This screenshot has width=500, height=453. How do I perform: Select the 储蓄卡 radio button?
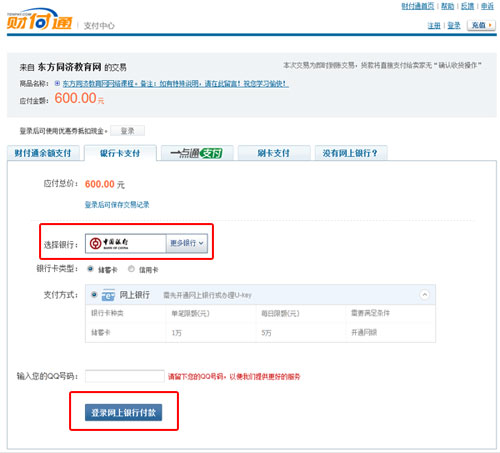pyautogui.click(x=90, y=269)
